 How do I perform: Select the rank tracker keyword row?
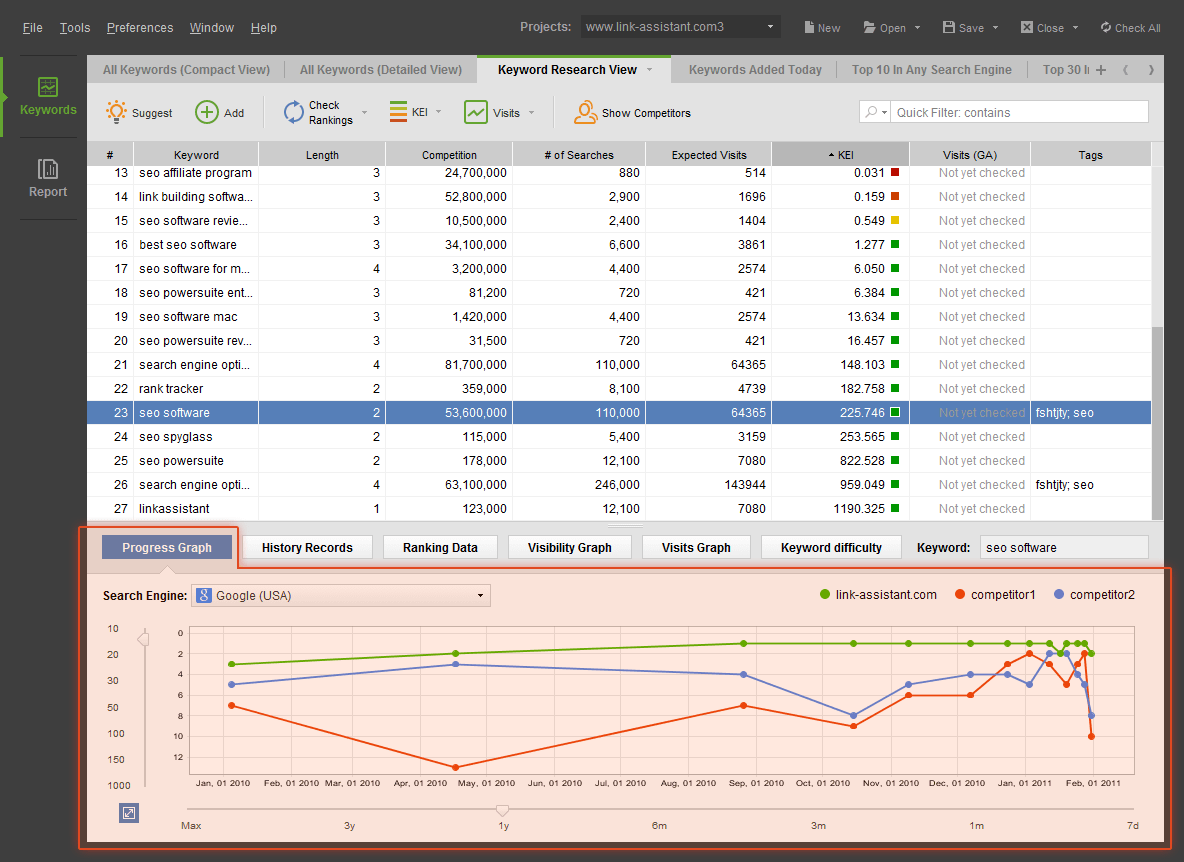point(619,389)
